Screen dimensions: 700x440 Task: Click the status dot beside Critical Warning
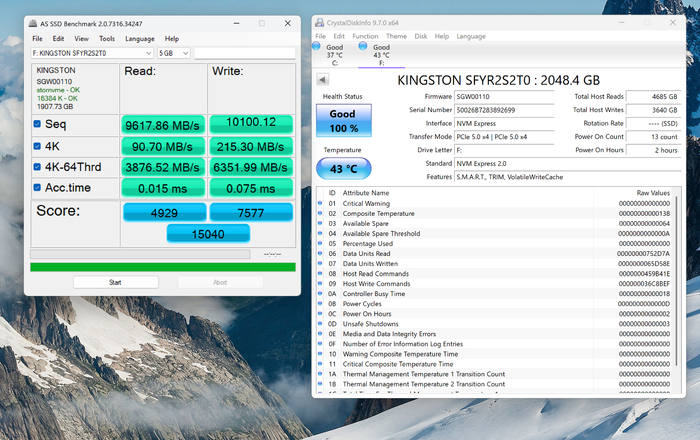pyautogui.click(x=320, y=203)
